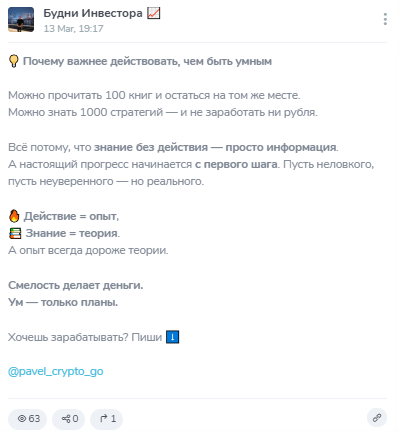Click the heading Почему важнее действовать

pyautogui.click(x=147, y=61)
